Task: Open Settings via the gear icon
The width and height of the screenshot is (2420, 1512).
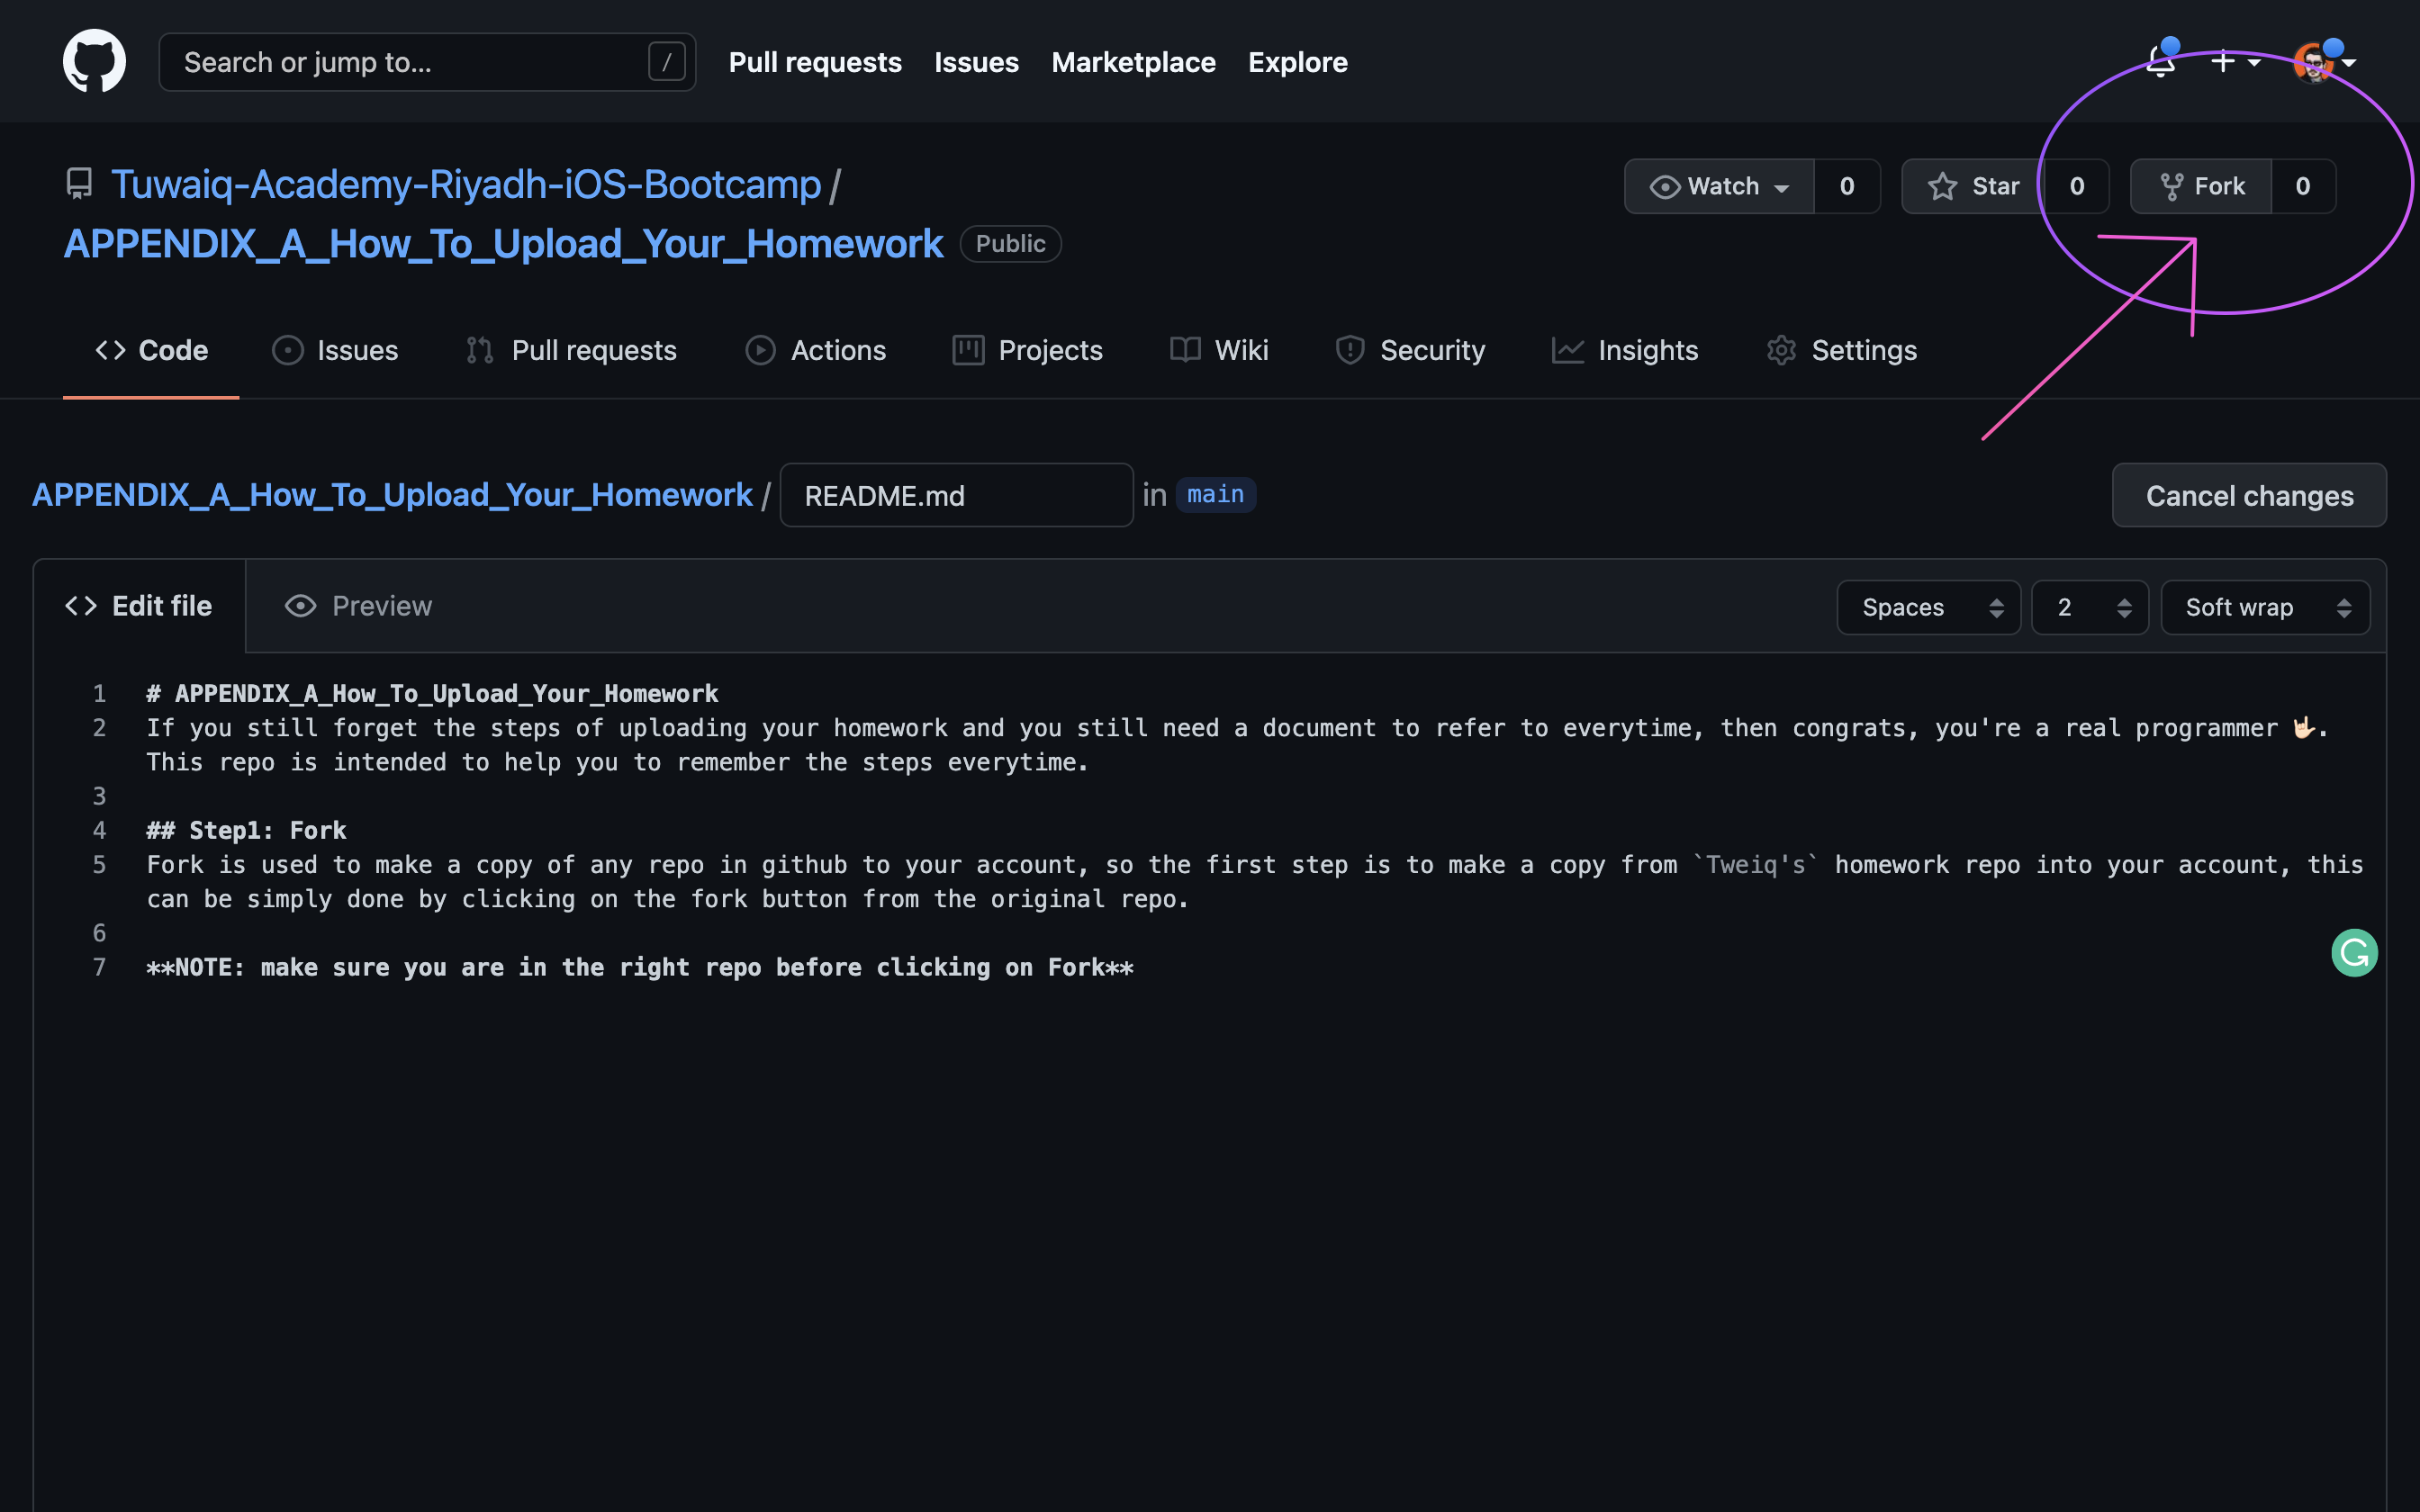Action: point(1781,350)
